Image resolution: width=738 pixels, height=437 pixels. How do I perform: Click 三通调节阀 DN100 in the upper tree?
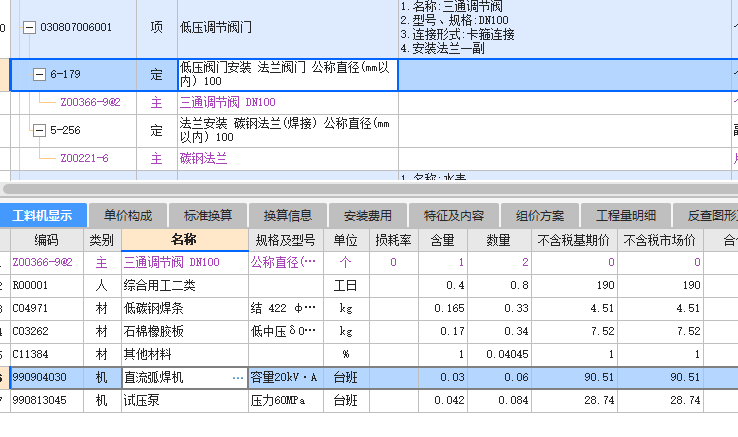228,102
